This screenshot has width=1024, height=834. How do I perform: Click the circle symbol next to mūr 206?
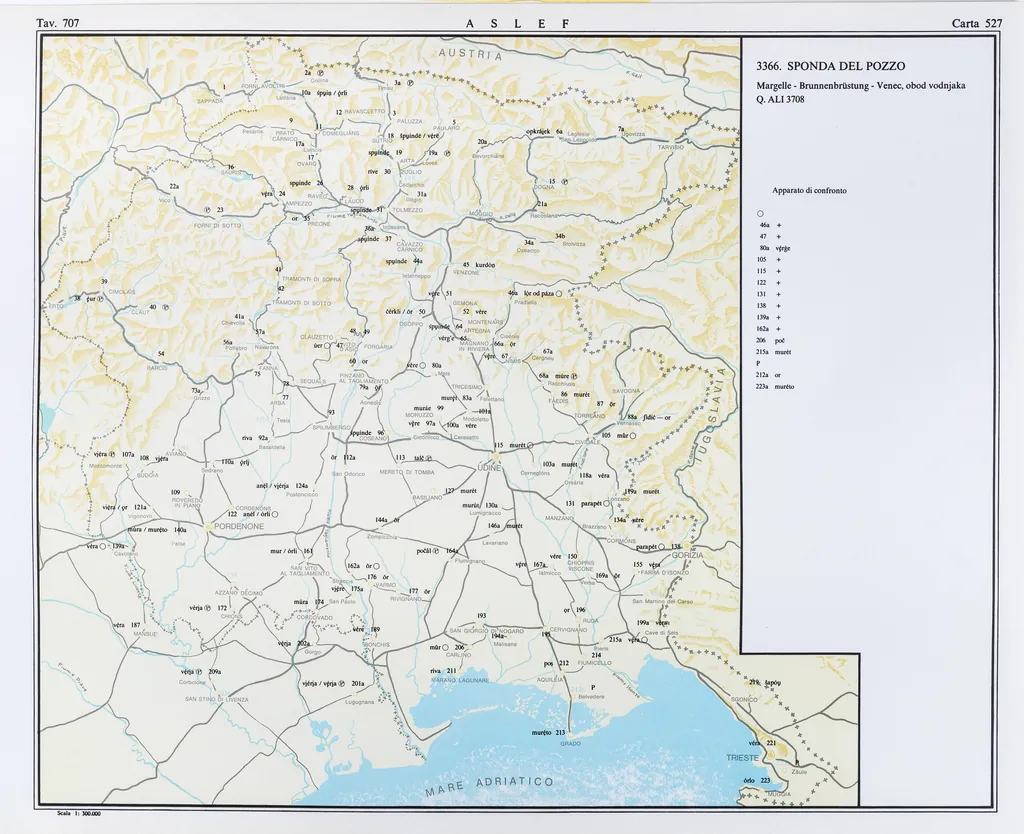click(x=447, y=647)
